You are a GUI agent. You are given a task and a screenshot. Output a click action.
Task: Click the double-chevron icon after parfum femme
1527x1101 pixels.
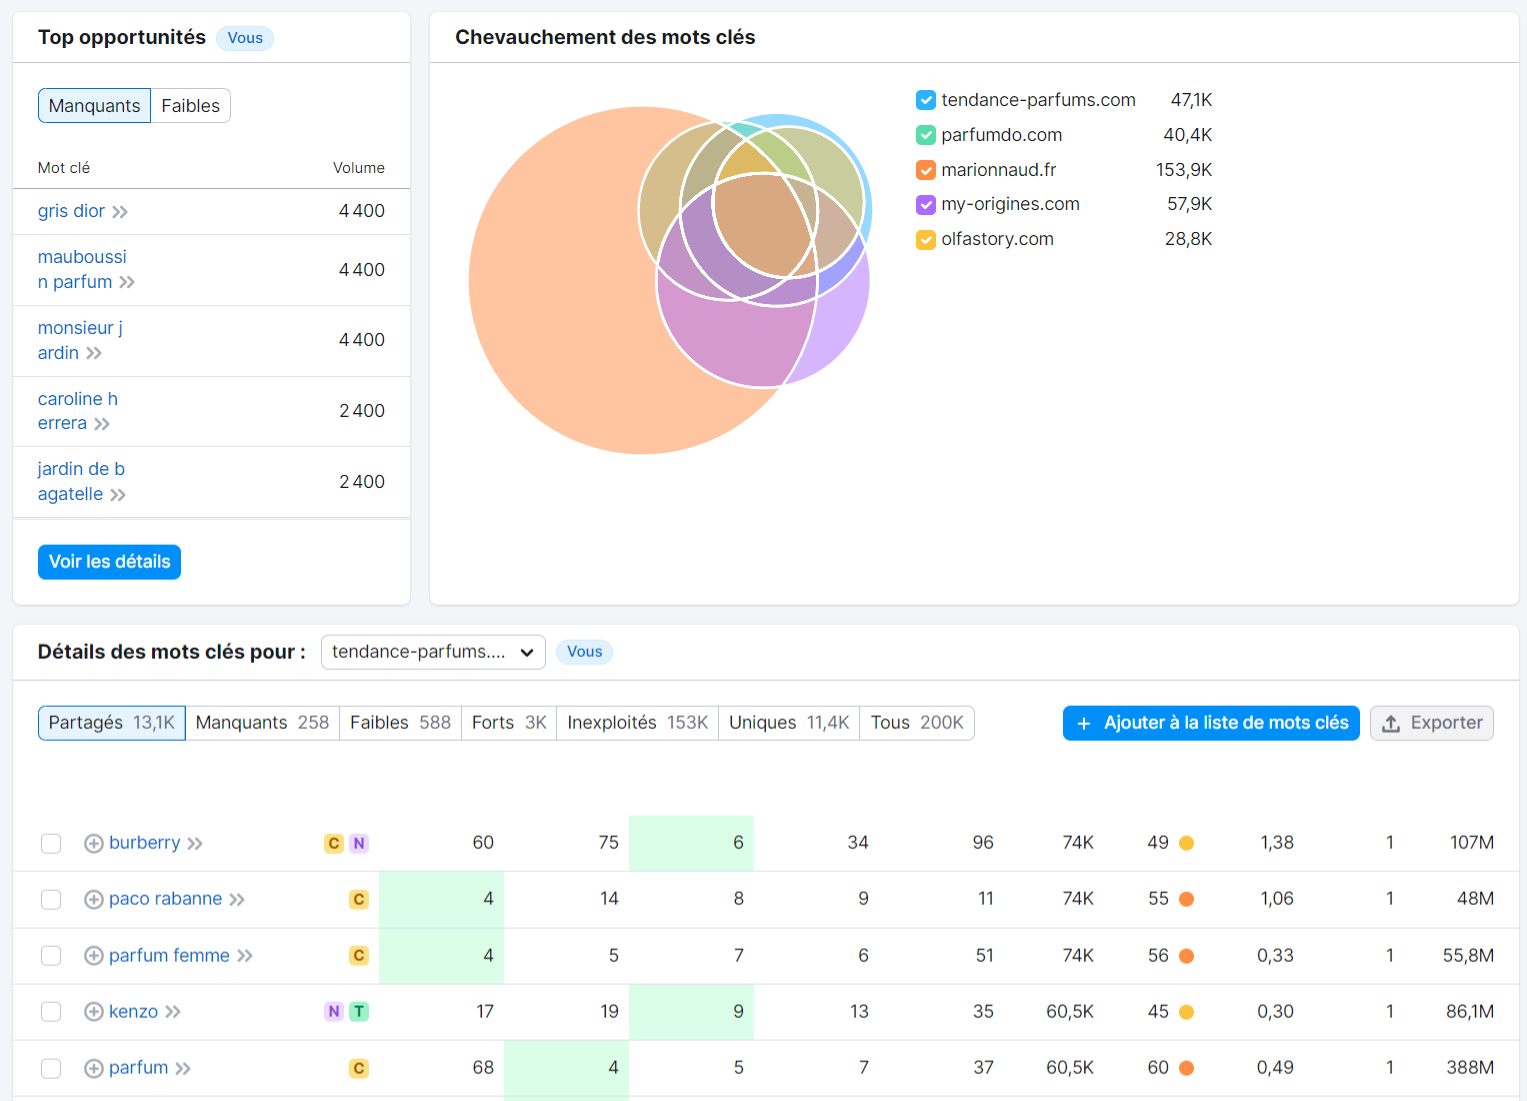click(x=245, y=956)
